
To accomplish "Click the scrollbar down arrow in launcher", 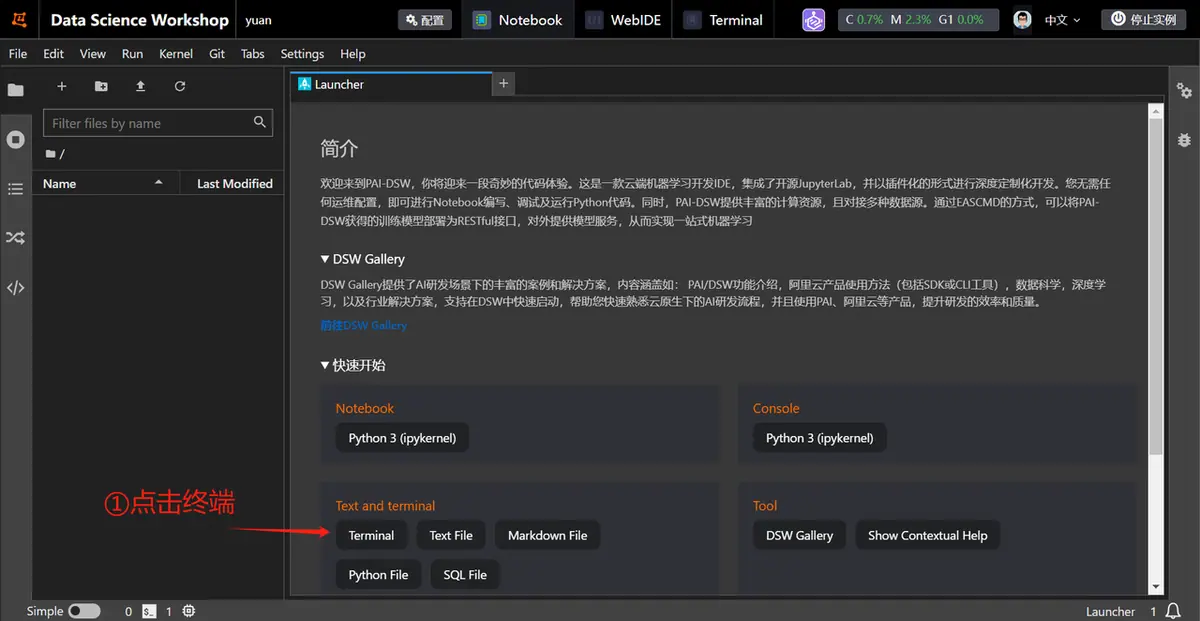I will 1156,587.
